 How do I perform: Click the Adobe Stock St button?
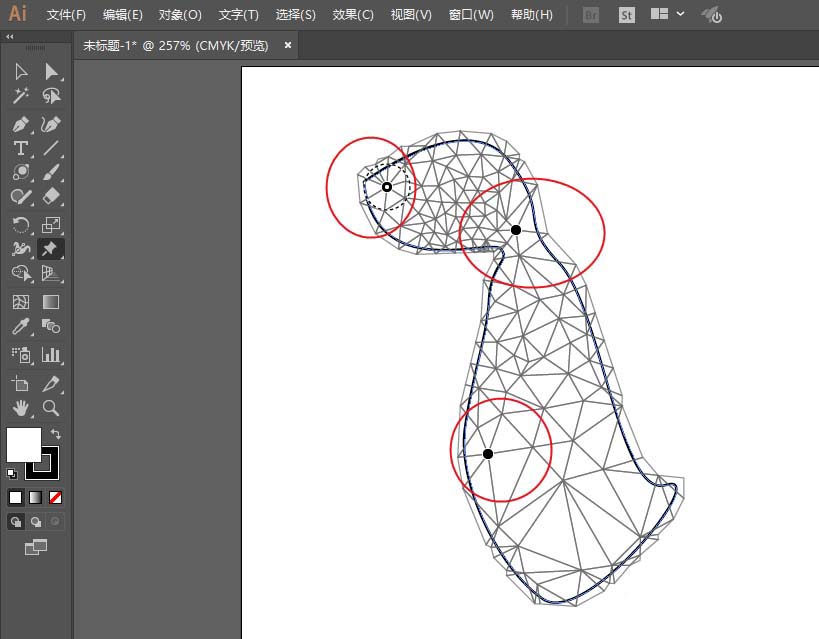(627, 15)
